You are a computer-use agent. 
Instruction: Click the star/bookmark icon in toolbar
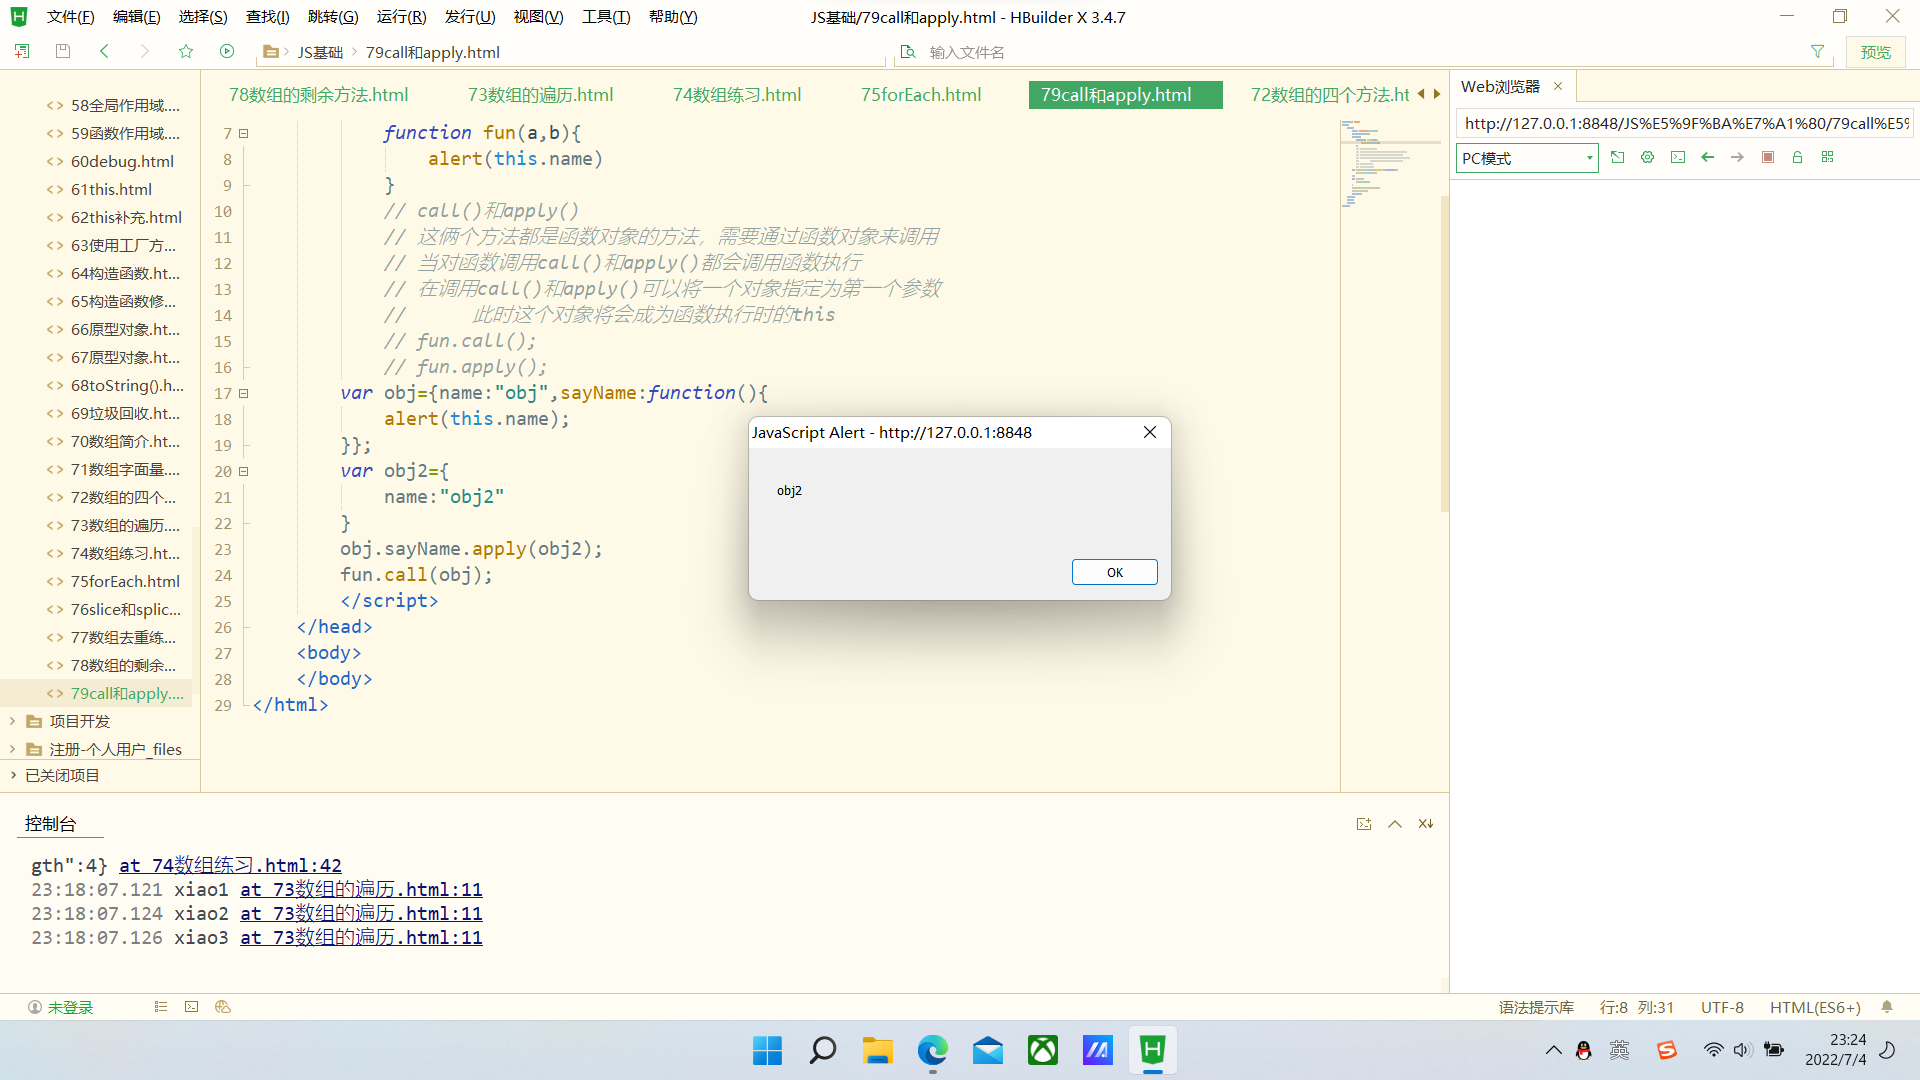pos(185,51)
